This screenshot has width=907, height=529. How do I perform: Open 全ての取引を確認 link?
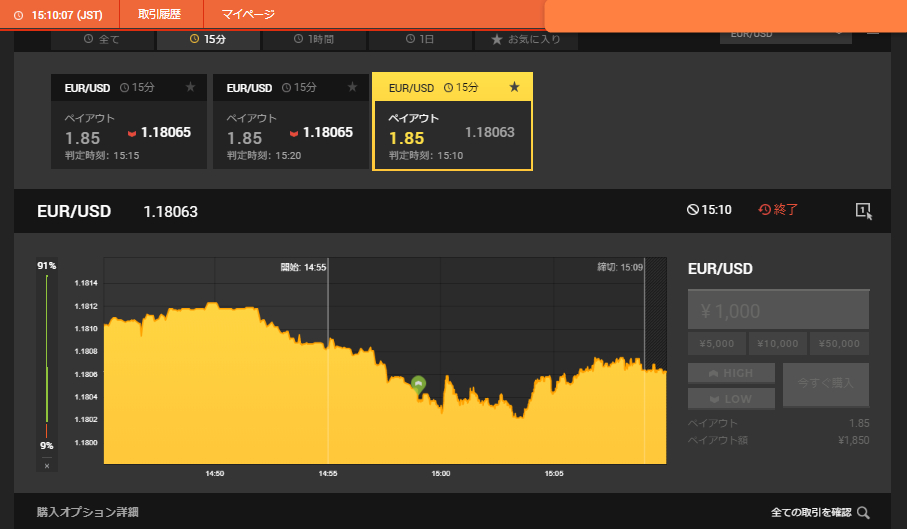(811, 512)
